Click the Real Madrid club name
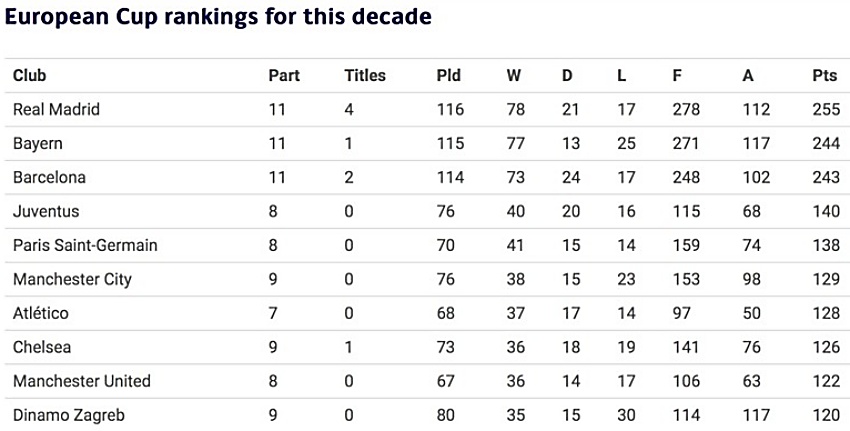Screen dimensions: 850x431 coord(56,110)
